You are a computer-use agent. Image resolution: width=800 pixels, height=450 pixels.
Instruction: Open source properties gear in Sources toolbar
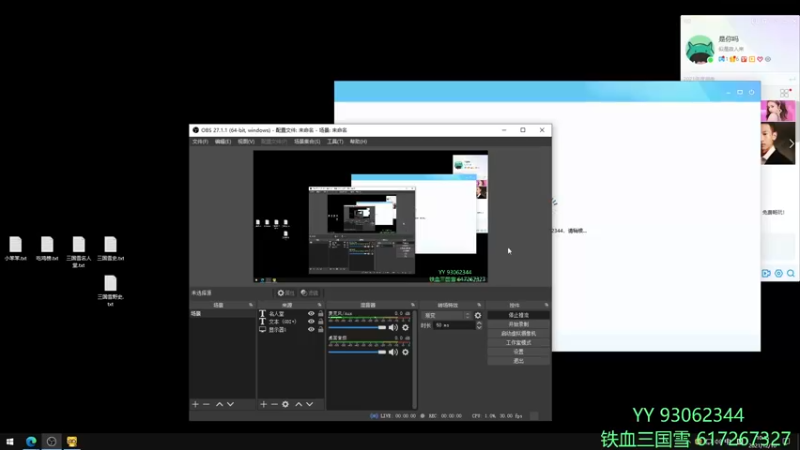point(286,404)
